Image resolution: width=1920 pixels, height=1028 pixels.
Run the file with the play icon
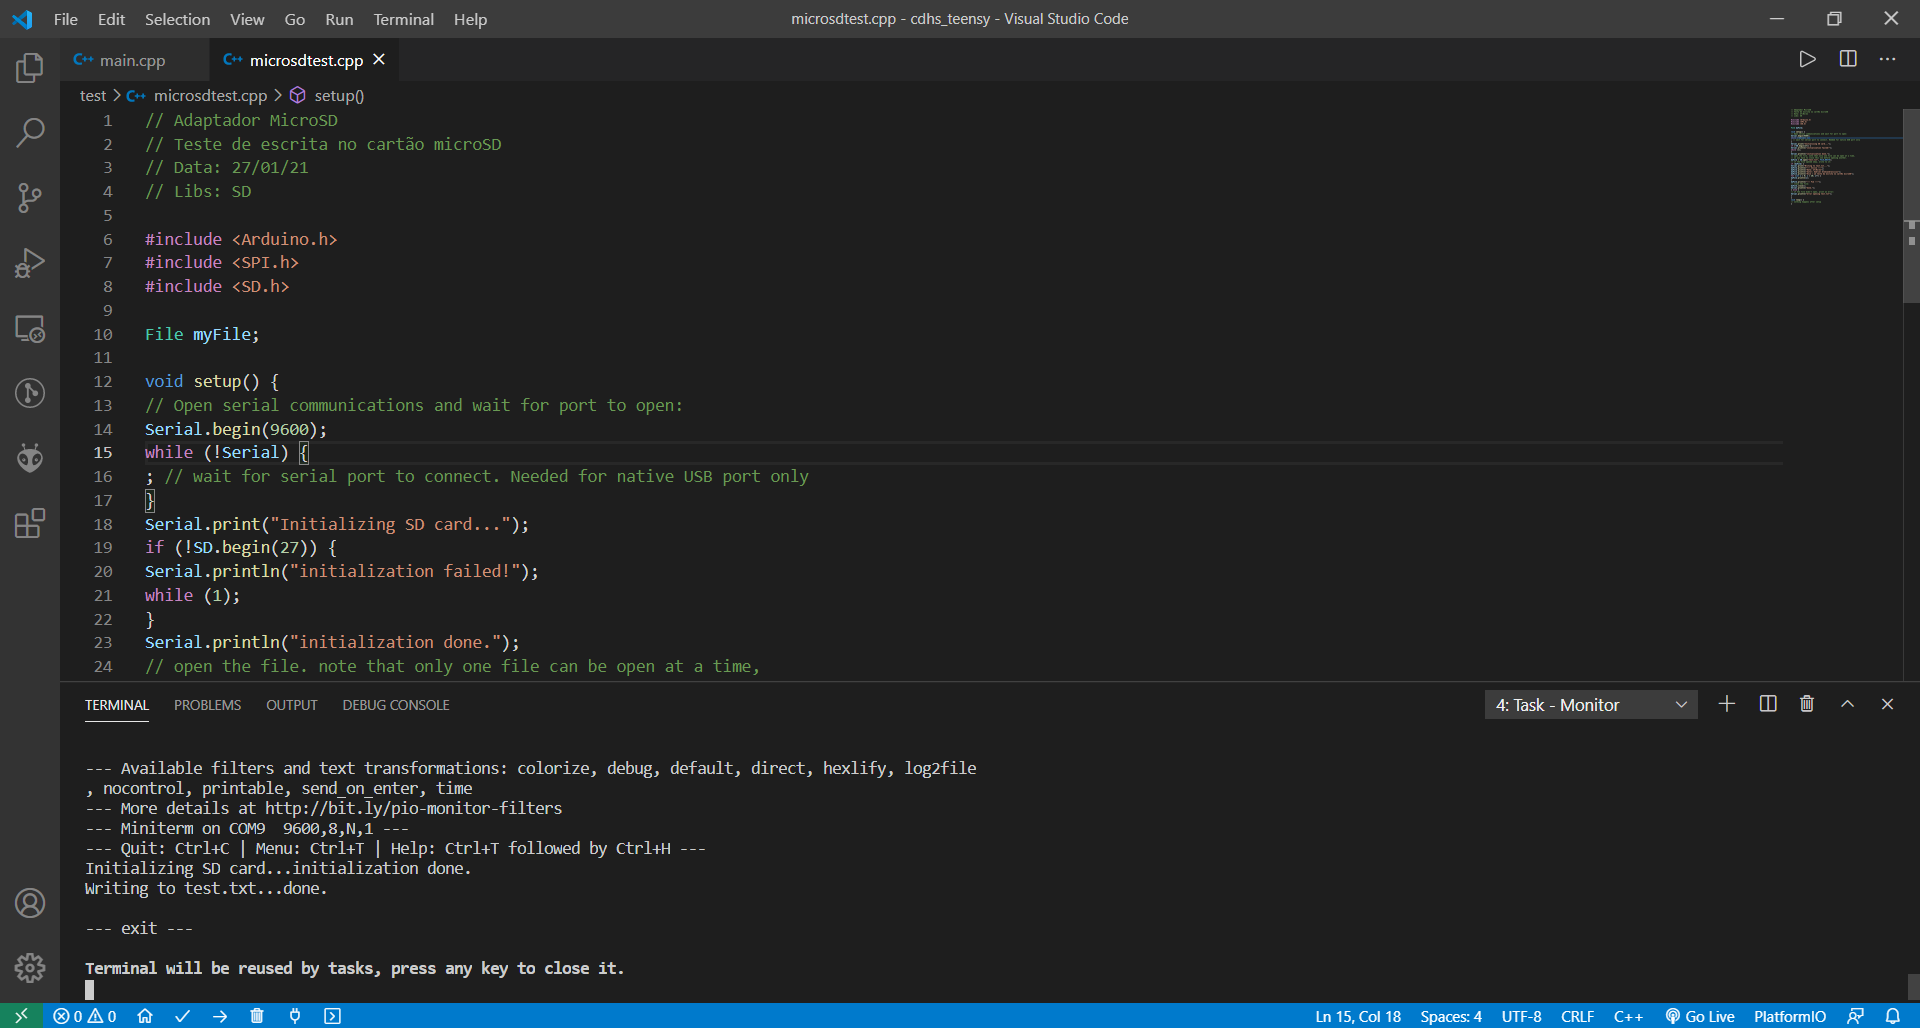coord(1807,59)
